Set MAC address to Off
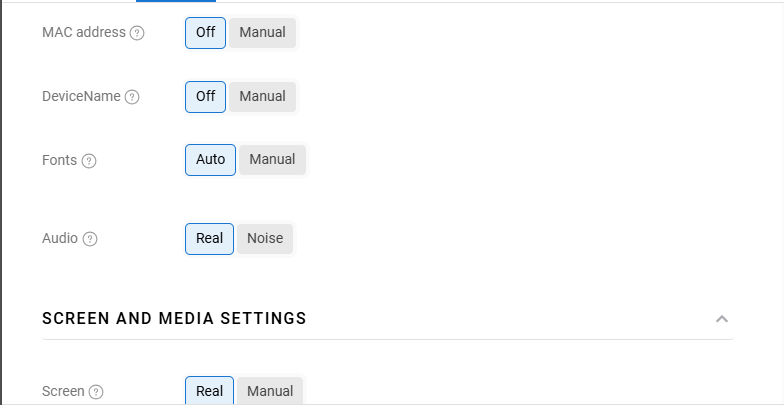 tap(205, 33)
